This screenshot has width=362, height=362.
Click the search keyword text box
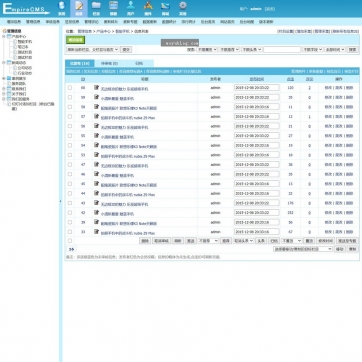click(282, 49)
